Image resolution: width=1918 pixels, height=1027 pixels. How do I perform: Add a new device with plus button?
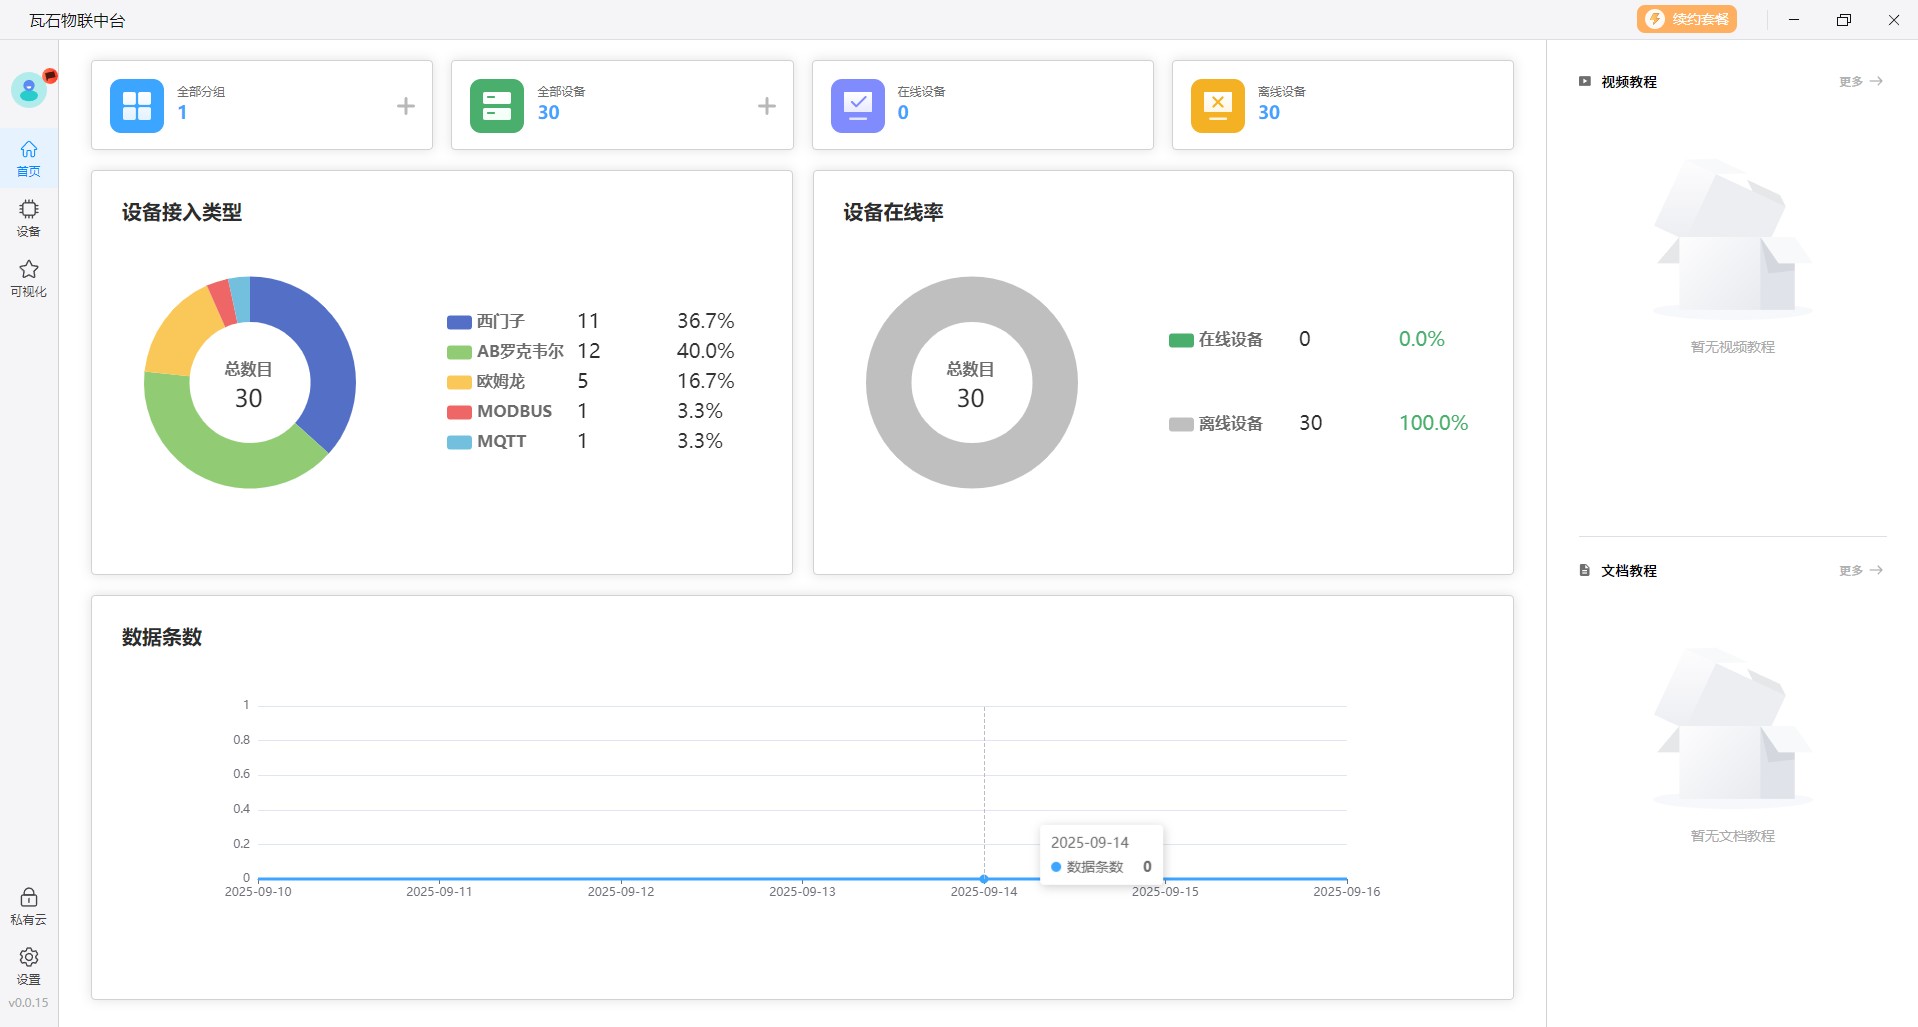(x=766, y=106)
